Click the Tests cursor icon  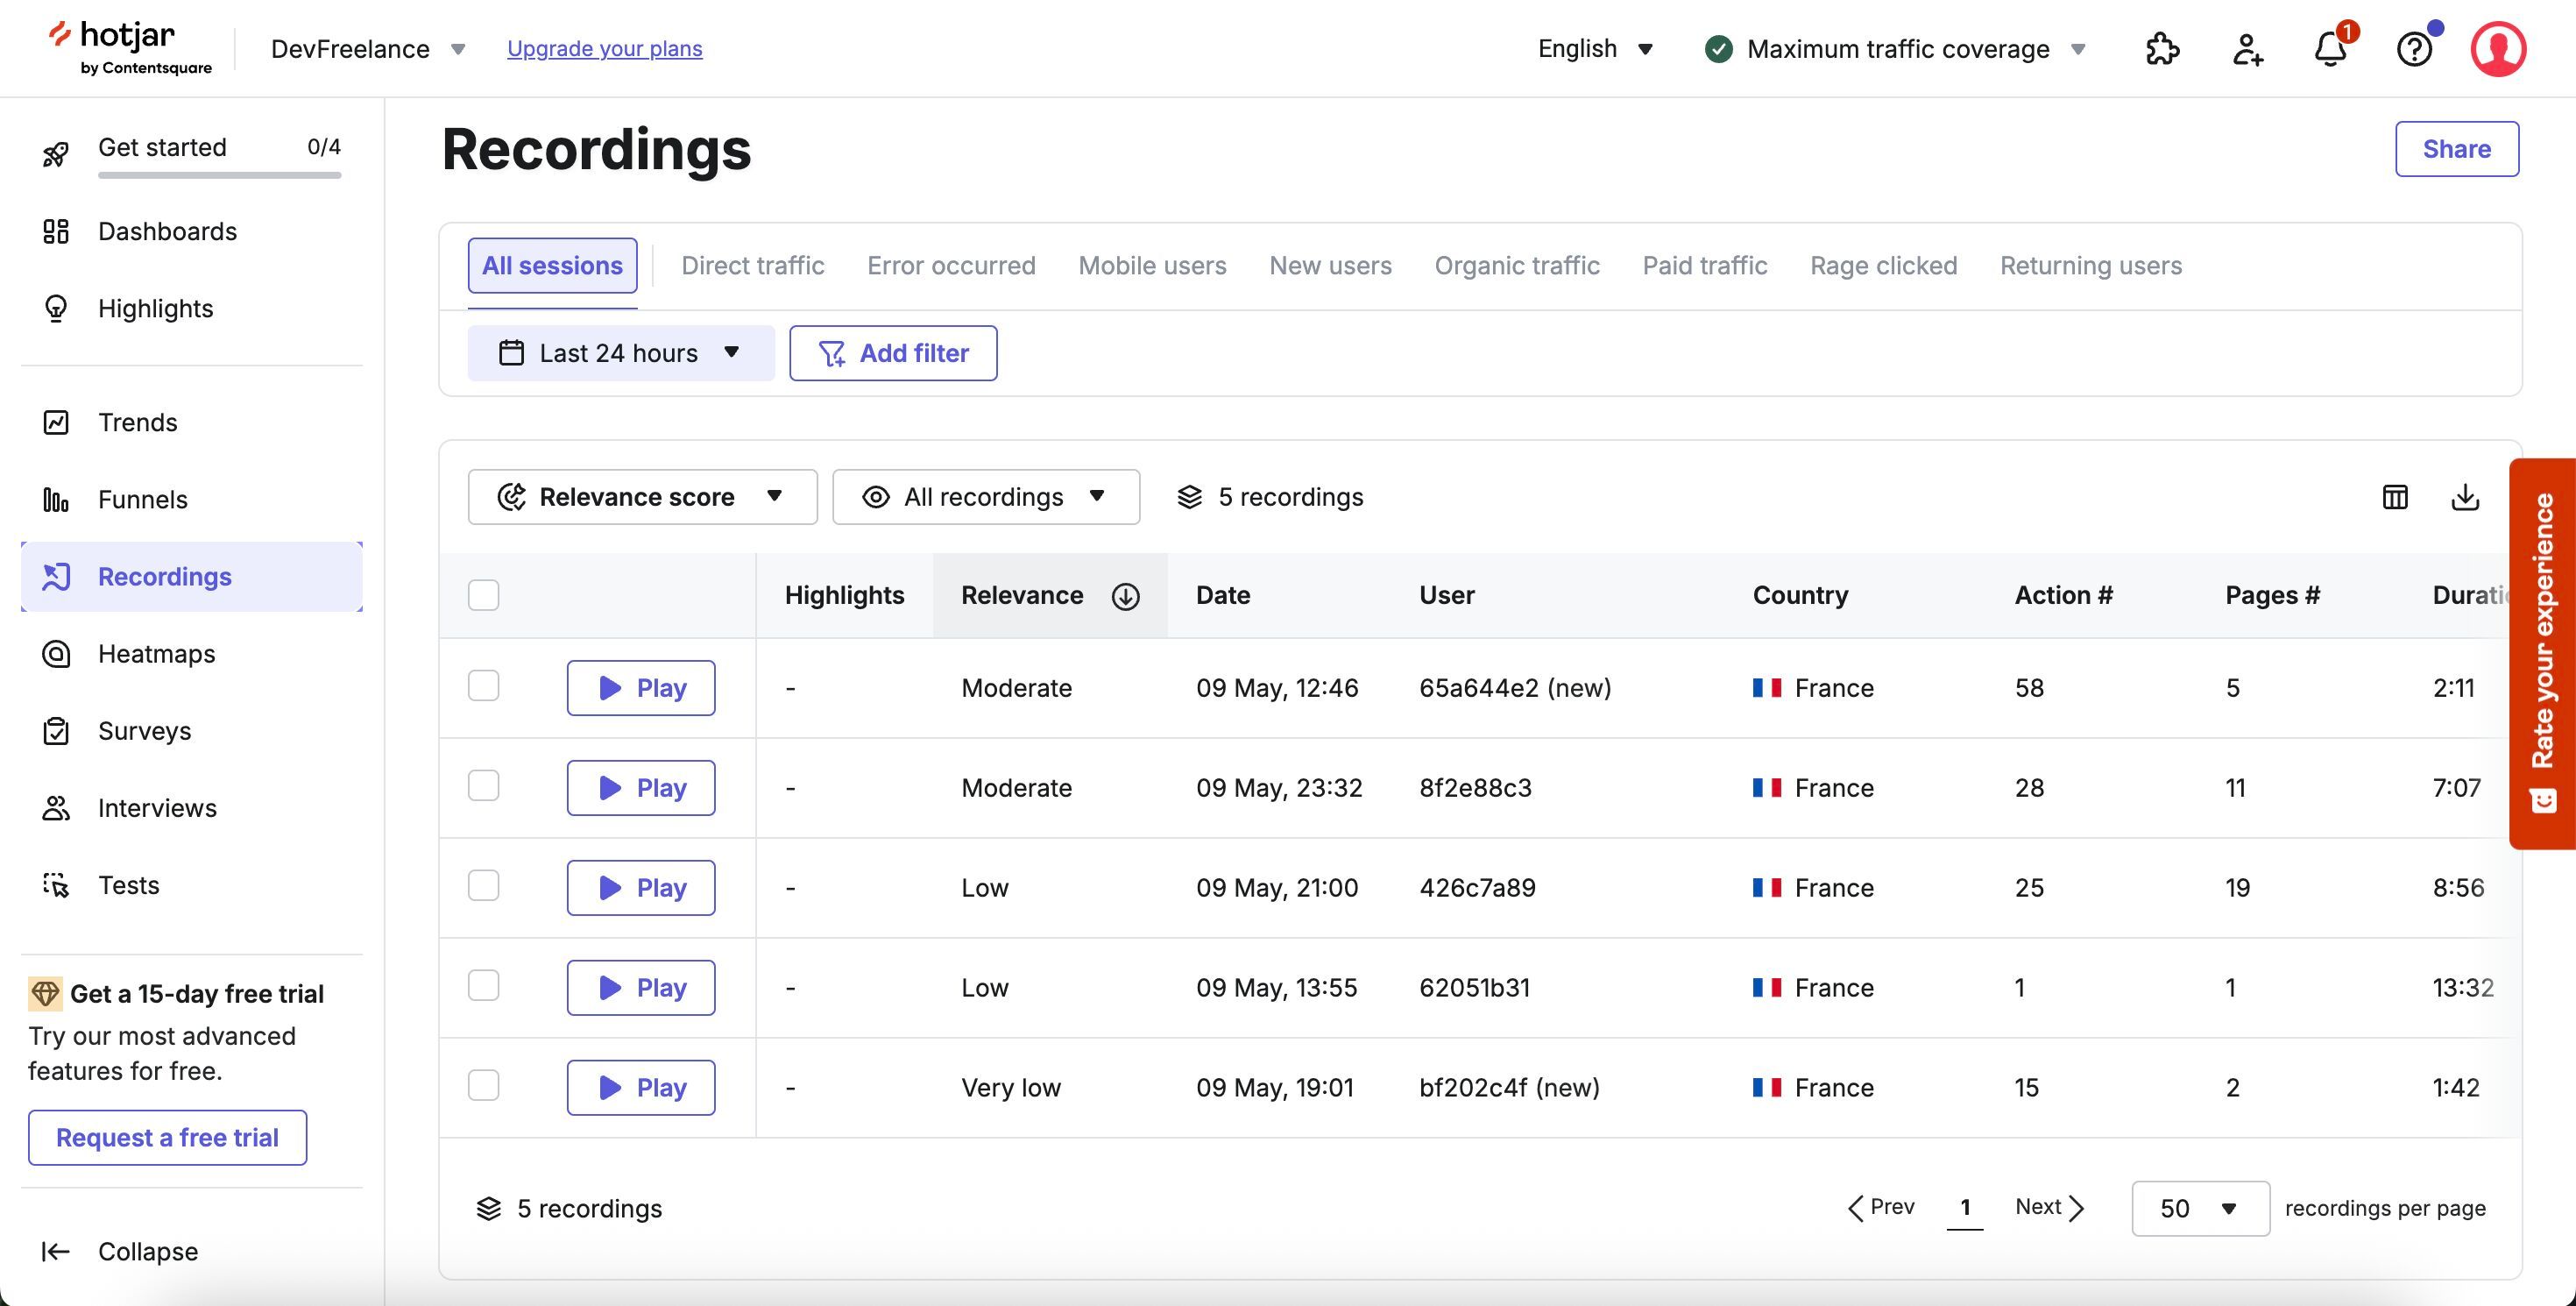56,885
